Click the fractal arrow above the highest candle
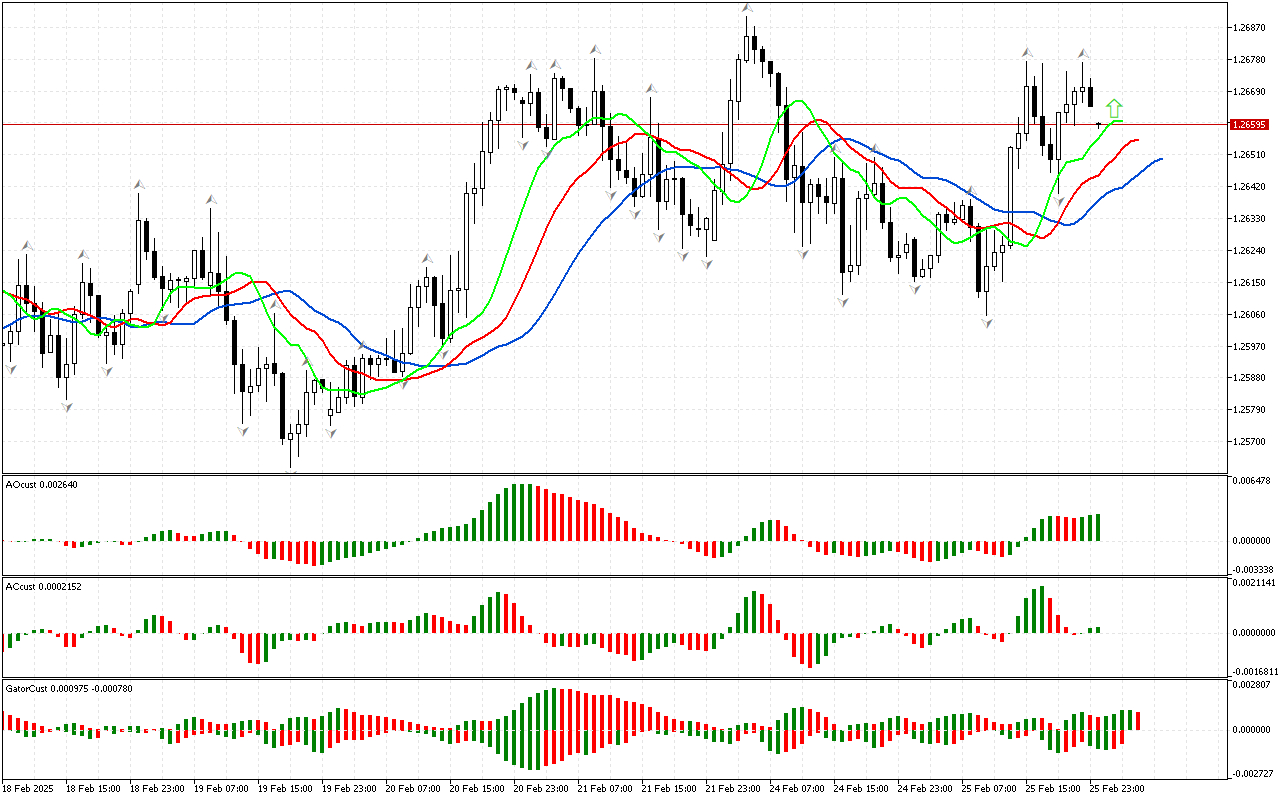 pos(747,8)
